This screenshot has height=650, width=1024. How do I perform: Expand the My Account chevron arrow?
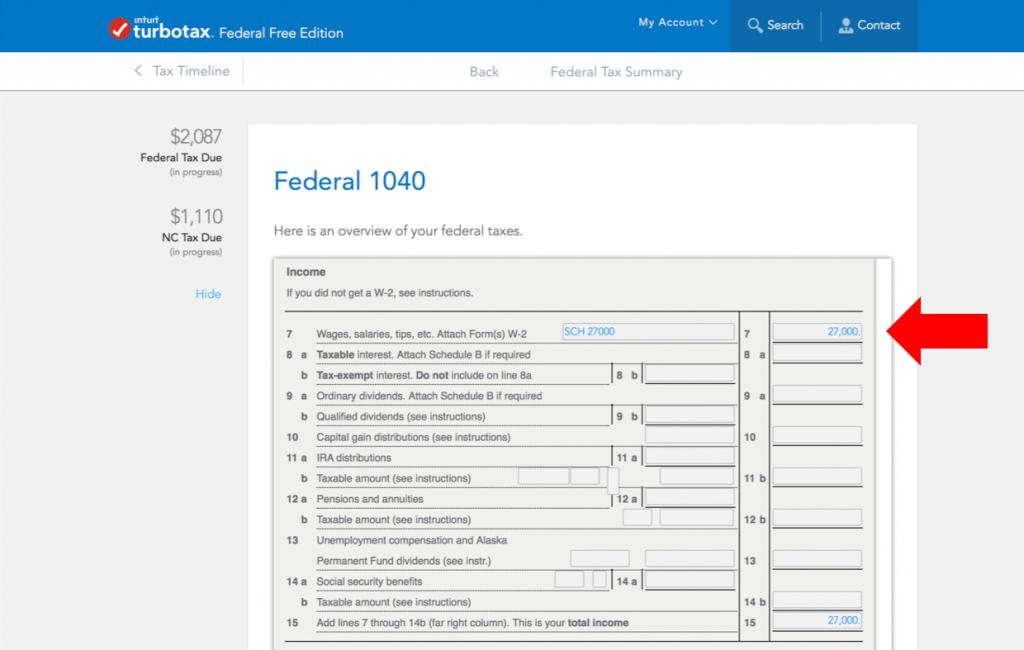(x=713, y=21)
